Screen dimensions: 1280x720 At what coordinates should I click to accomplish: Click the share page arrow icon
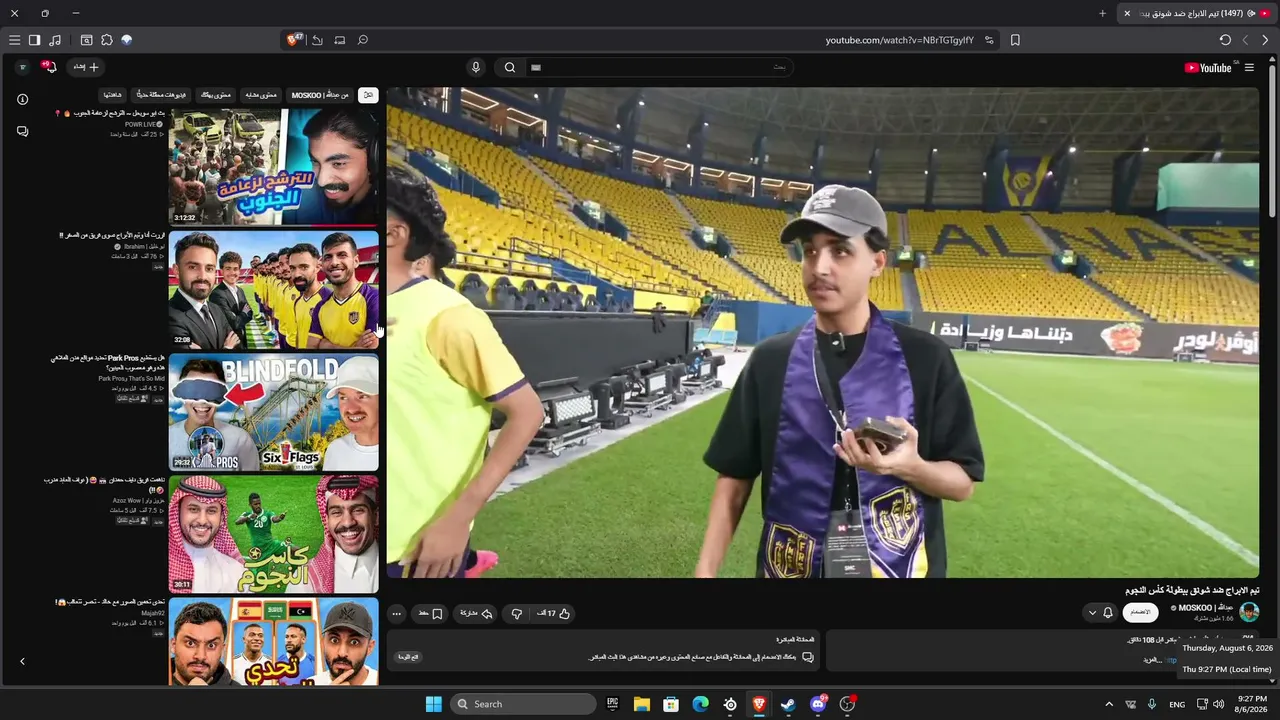click(x=317, y=40)
